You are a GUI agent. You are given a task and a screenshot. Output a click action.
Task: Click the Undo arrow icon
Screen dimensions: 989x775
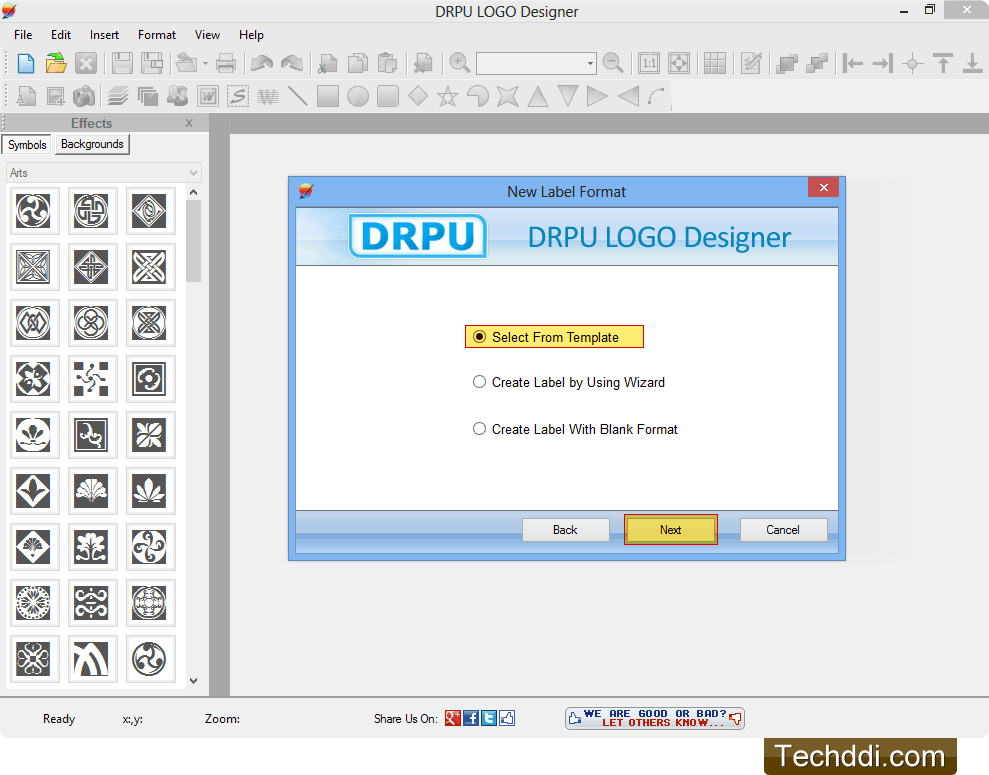pyautogui.click(x=262, y=63)
